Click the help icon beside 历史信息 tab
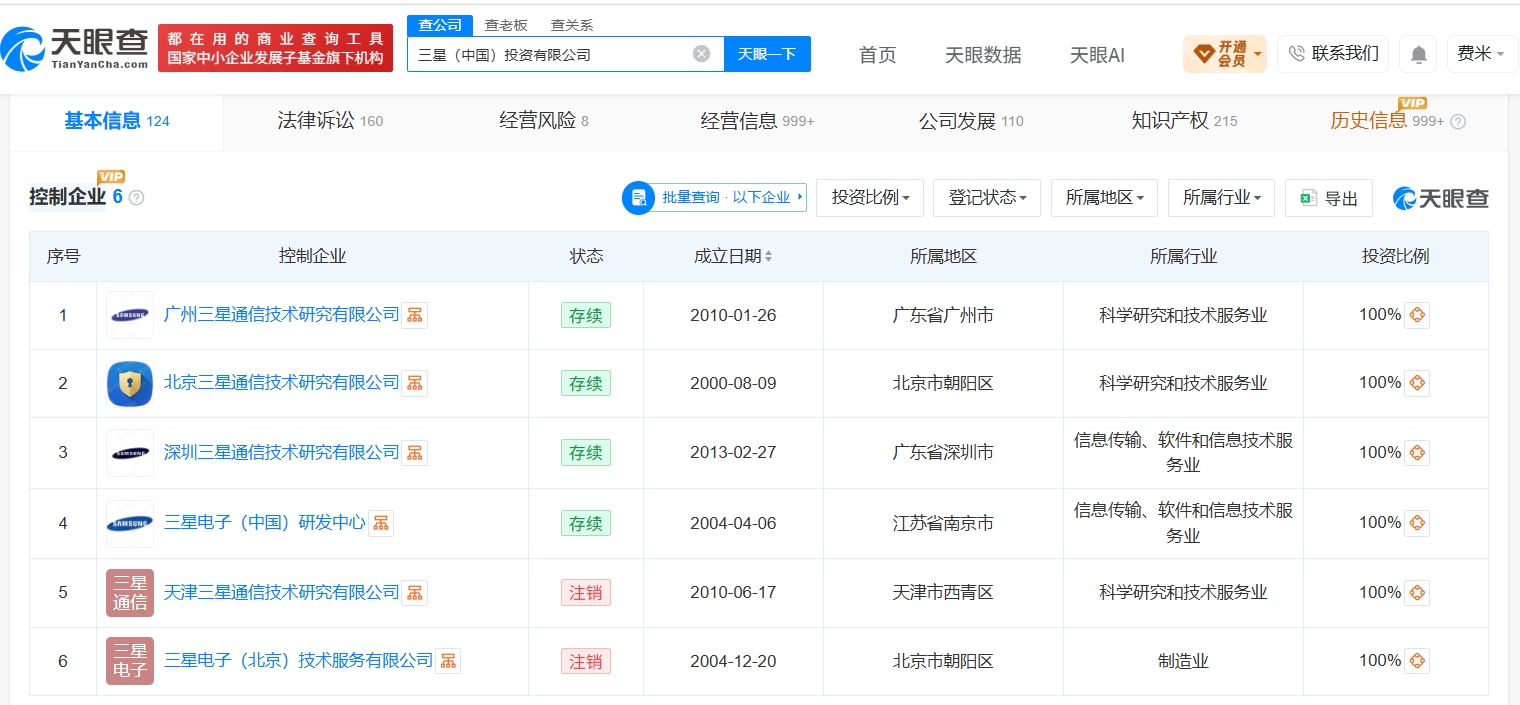Screen dimensions: 1520x705 (x=1458, y=122)
